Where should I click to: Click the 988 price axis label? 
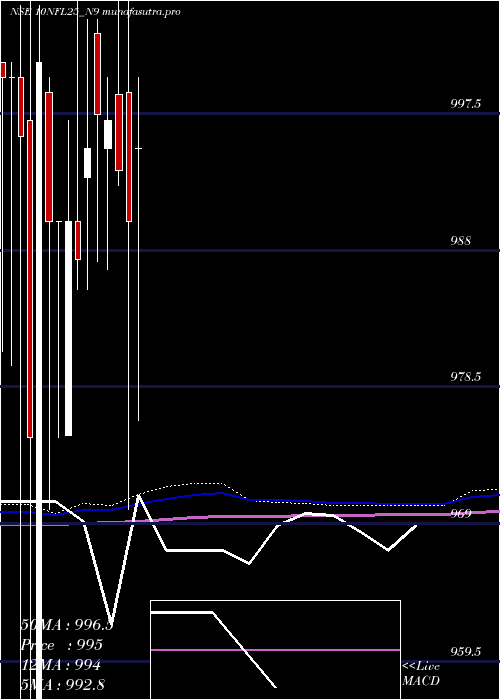point(460,241)
